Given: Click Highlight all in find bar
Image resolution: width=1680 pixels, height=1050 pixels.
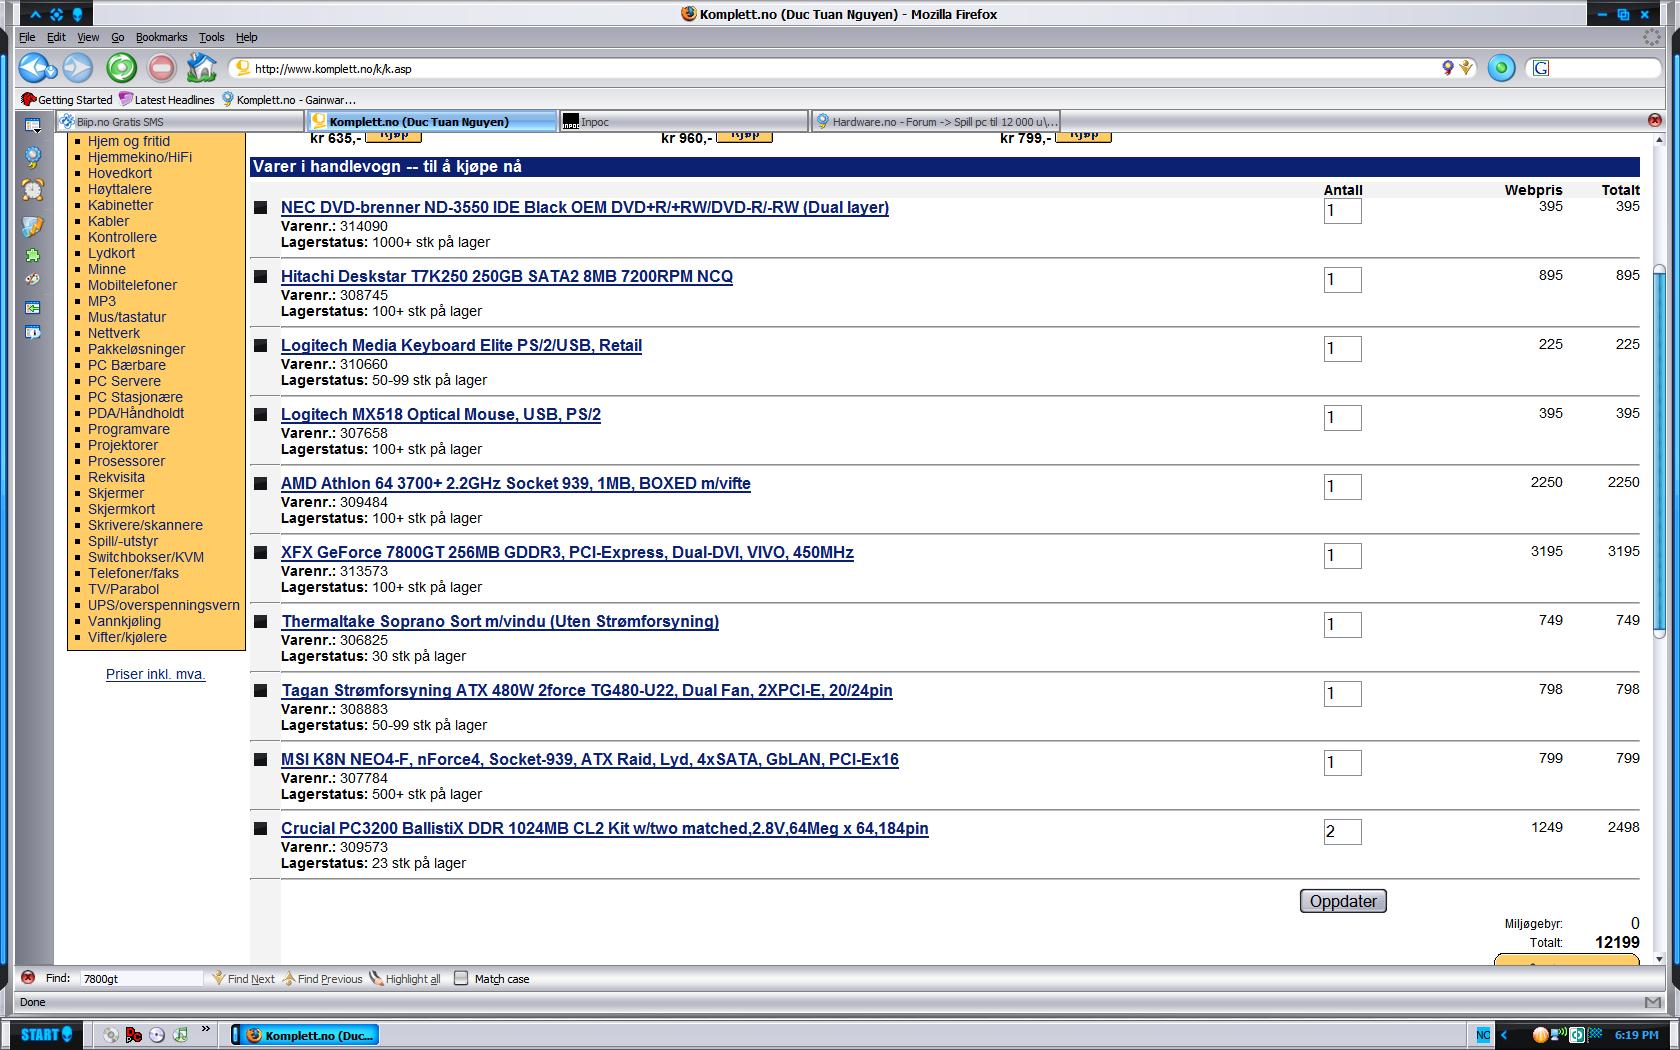Looking at the screenshot, I should click(x=405, y=979).
